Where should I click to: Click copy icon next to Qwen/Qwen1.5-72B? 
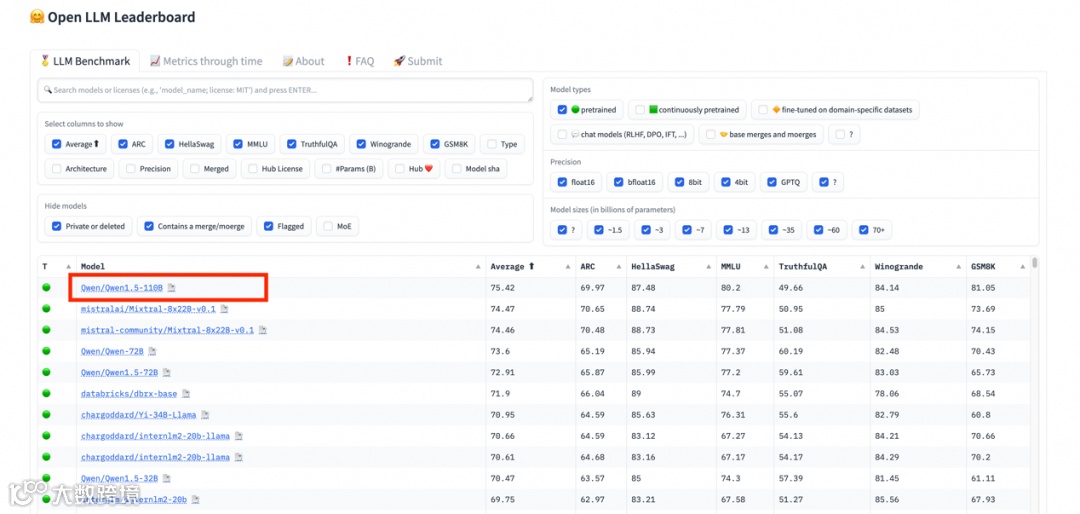pyautogui.click(x=167, y=372)
